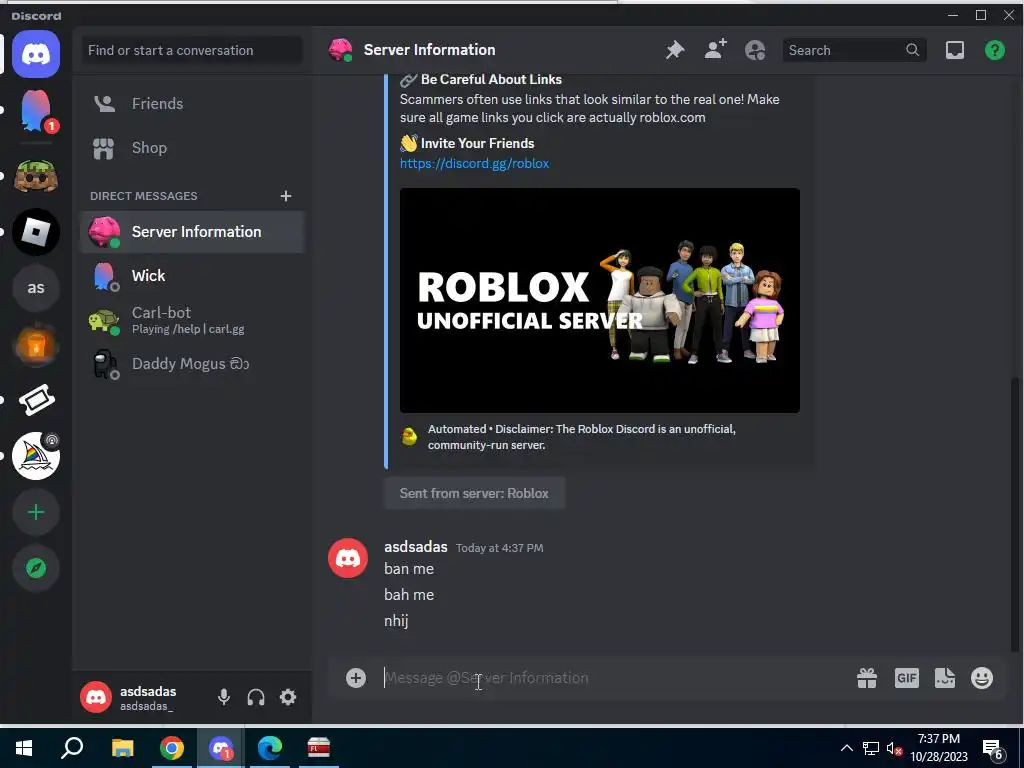1024x768 pixels.
Task: Create a new DM with plus icon
Action: click(285, 196)
